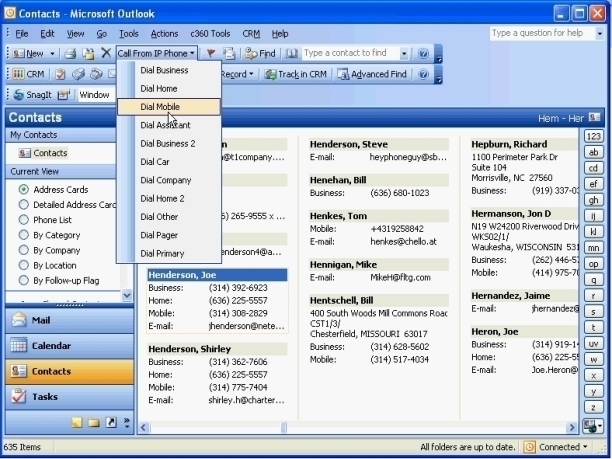
Task: Open the Mail pane
Action: [x=69, y=320]
